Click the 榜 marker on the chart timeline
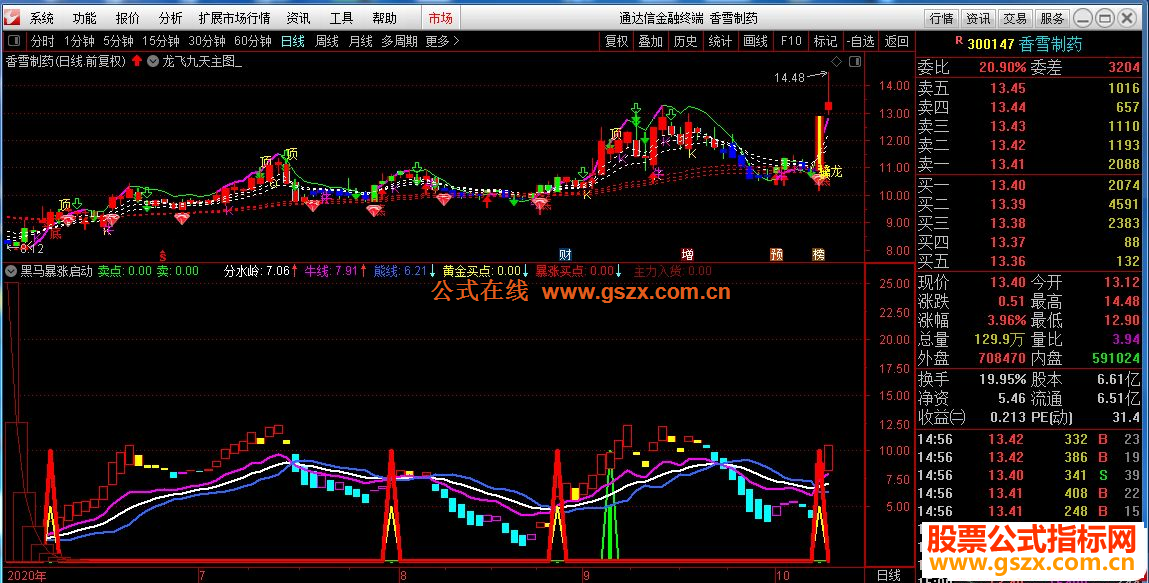 click(819, 255)
